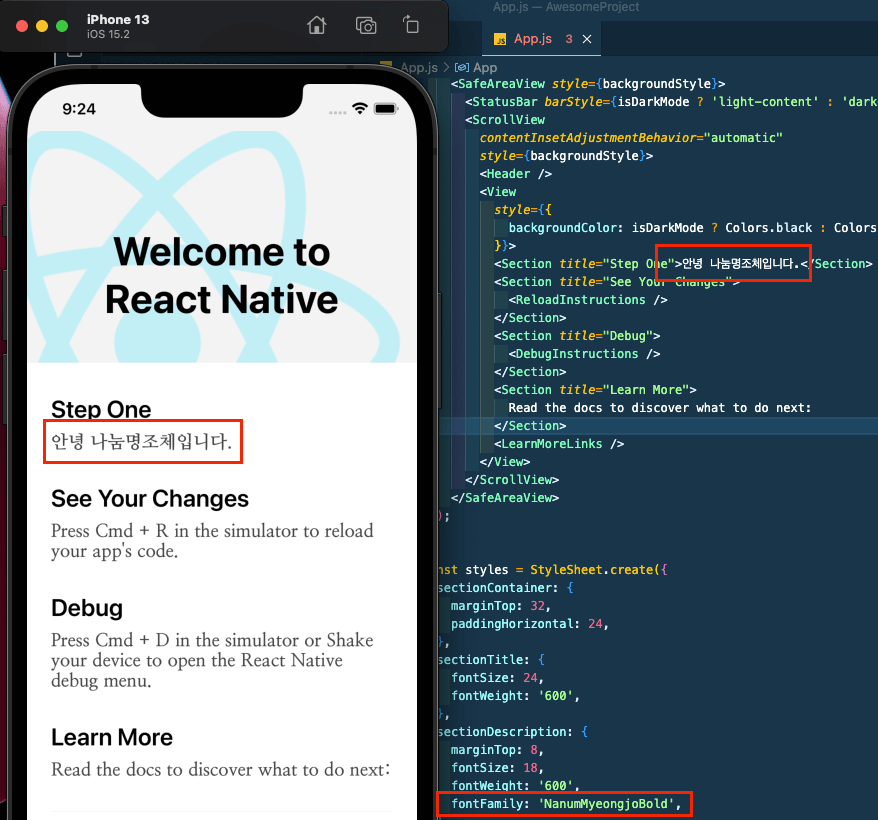Viewport: 878px width, 820px height.
Task: Click the <Header /> code line
Action: coord(516,174)
